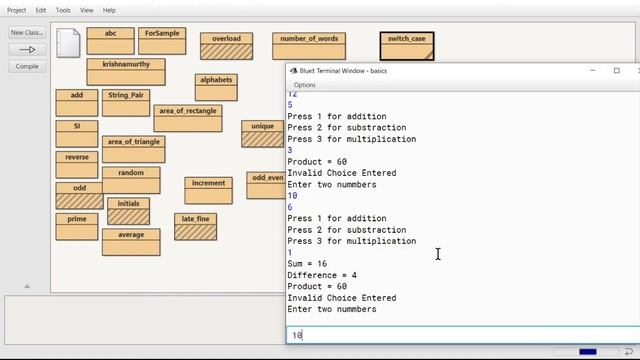Select the area_of_rectangle class

(188, 118)
